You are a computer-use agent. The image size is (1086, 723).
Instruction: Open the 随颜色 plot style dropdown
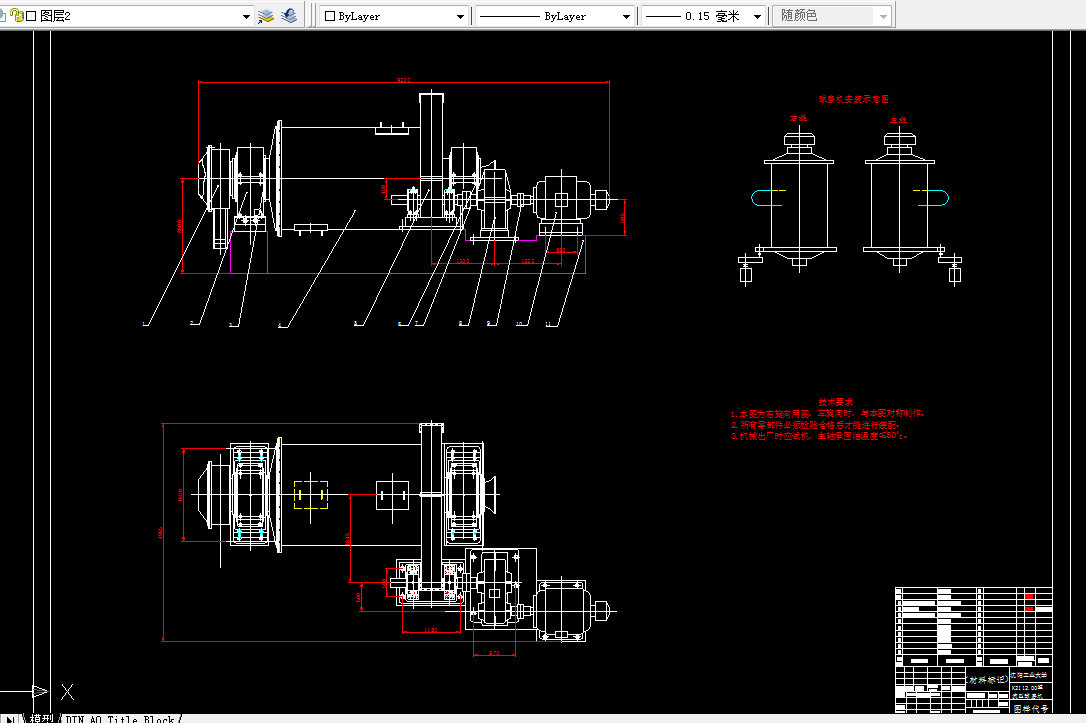[883, 17]
